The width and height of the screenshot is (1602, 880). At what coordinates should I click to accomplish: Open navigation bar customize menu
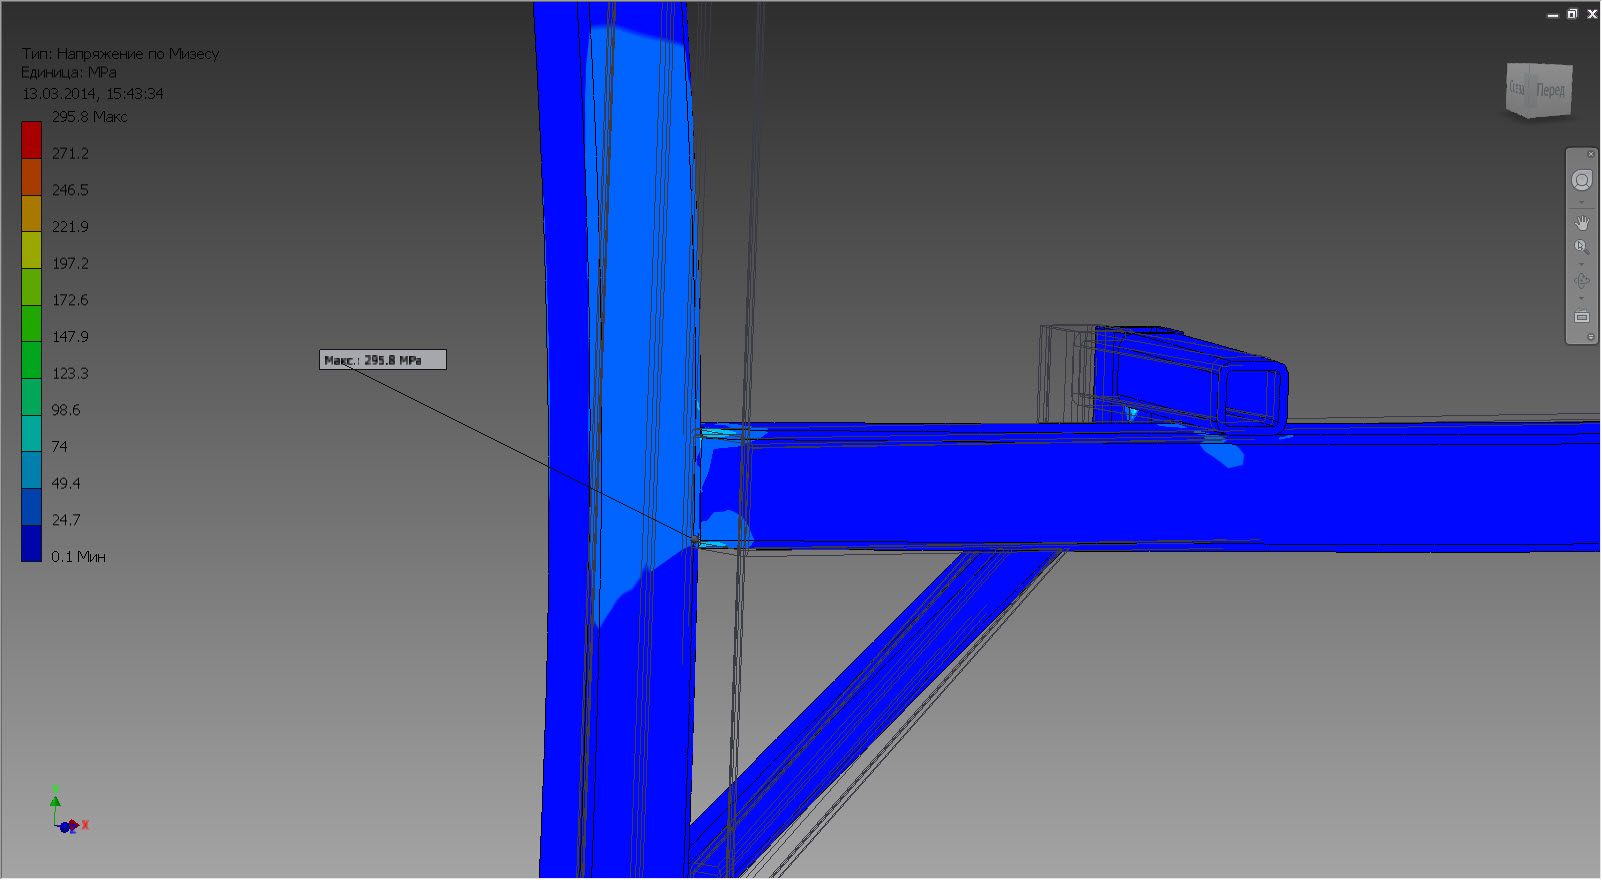point(1591,337)
